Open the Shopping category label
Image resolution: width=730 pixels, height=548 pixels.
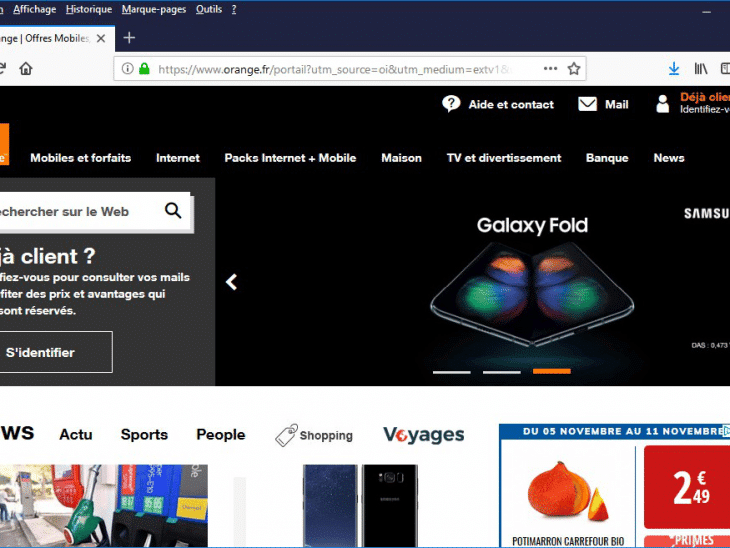[x=326, y=435]
